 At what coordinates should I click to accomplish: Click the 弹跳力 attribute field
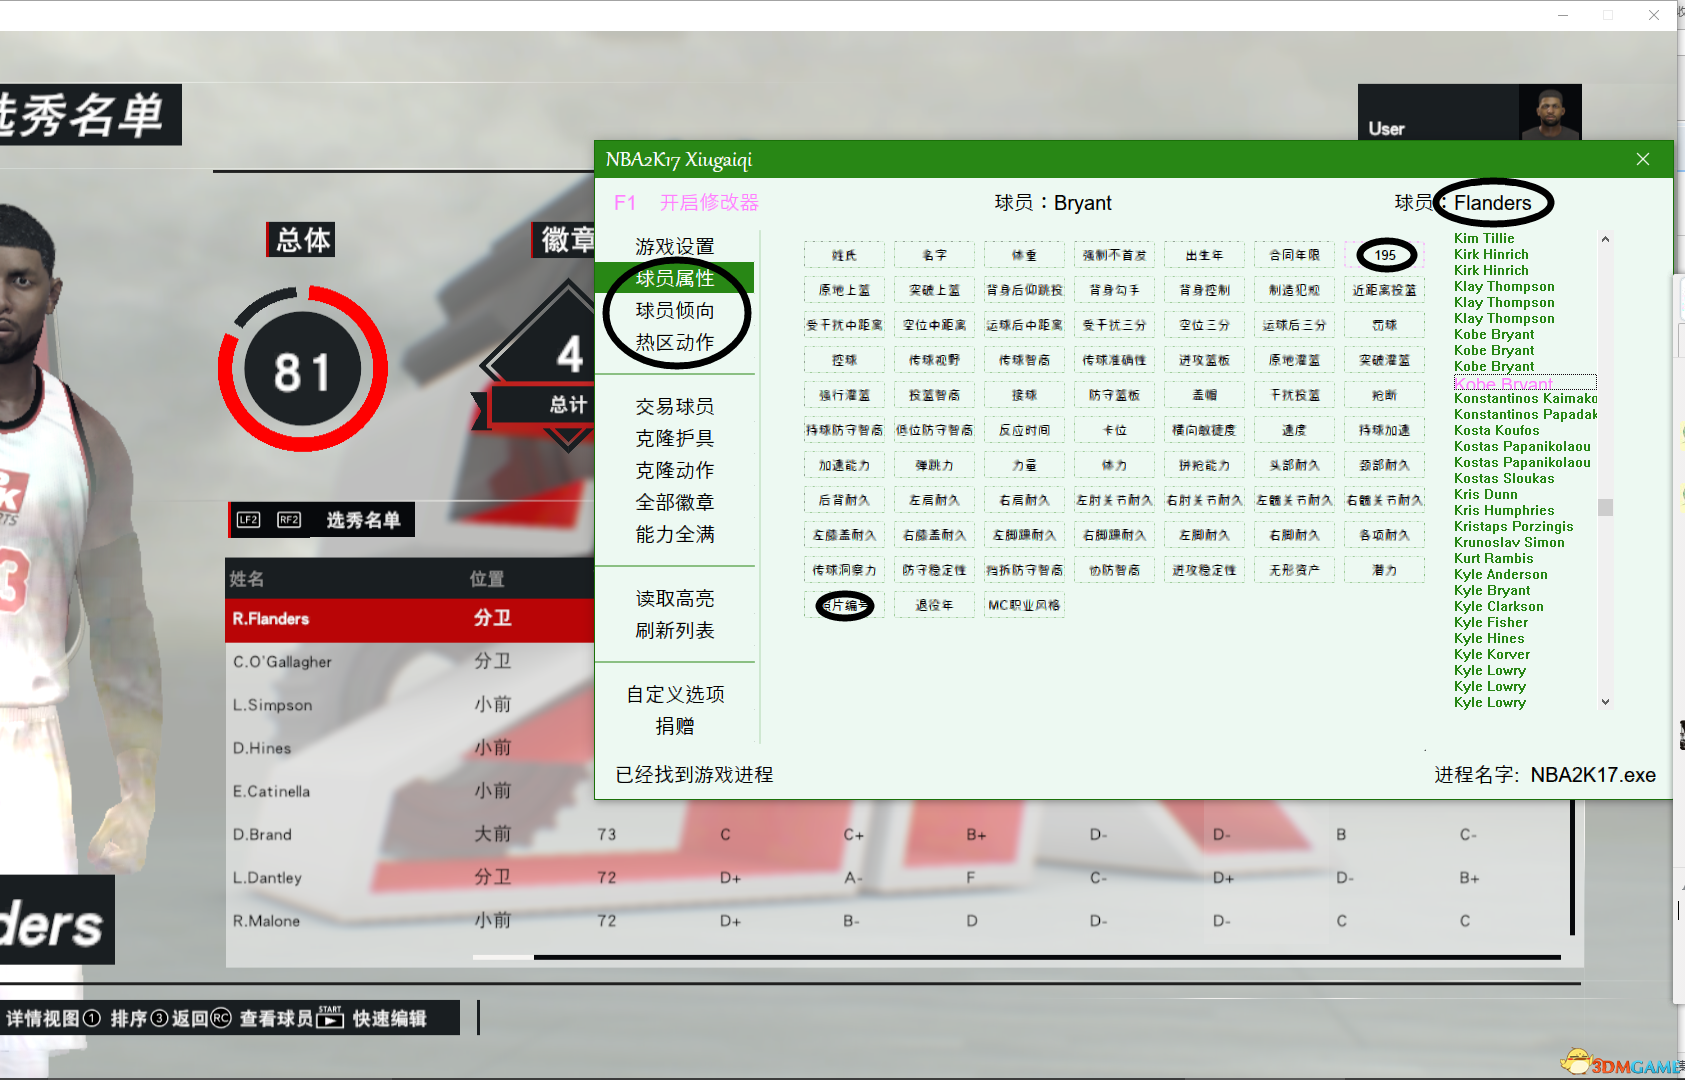(934, 465)
